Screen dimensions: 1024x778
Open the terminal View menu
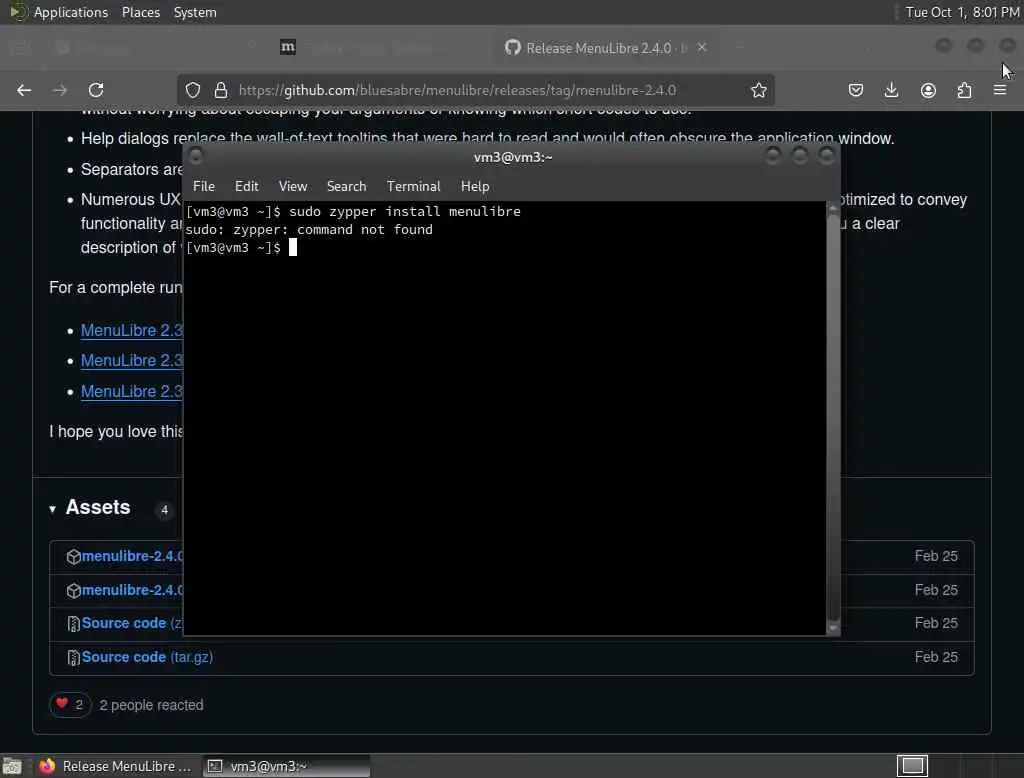pos(293,186)
